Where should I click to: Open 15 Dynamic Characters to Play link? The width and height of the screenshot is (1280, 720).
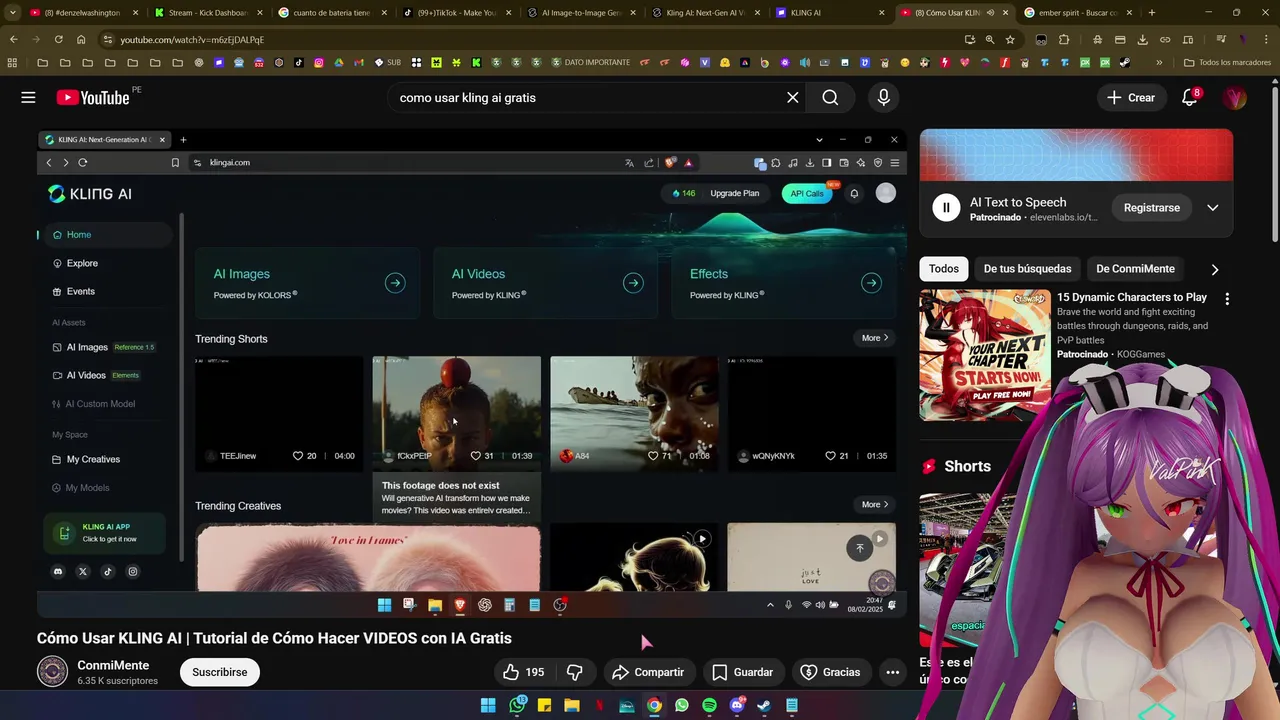click(1132, 297)
